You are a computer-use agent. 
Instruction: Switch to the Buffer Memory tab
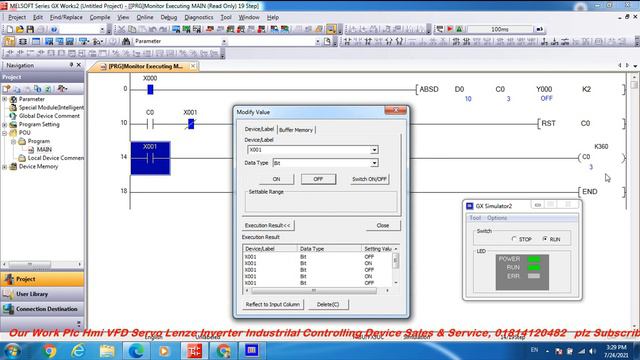pyautogui.click(x=296, y=130)
